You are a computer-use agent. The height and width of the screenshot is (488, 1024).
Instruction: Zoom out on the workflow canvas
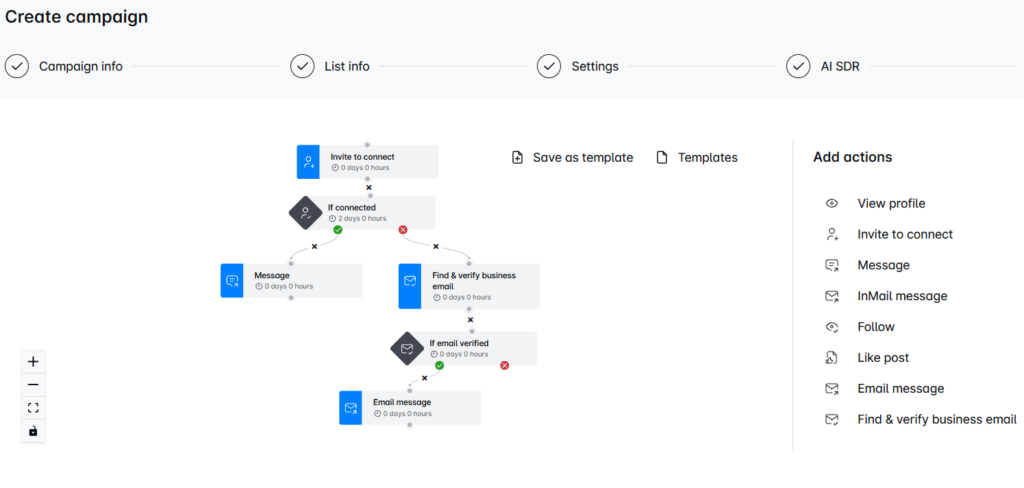[x=33, y=385]
